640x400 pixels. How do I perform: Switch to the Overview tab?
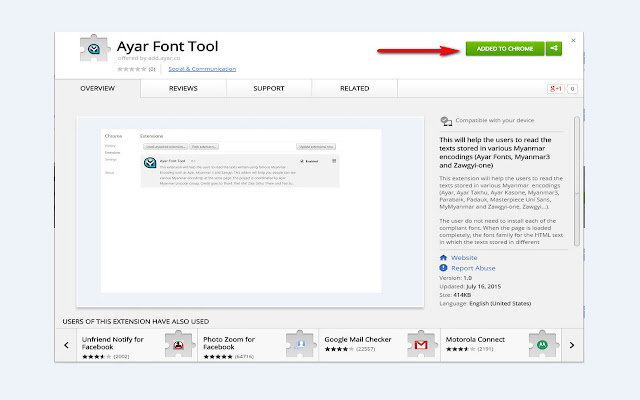(x=98, y=89)
